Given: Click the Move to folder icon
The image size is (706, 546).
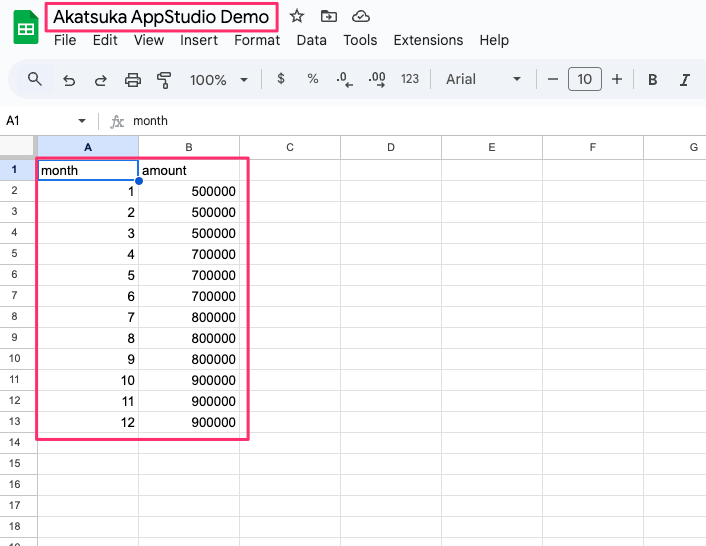Looking at the screenshot, I should [329, 16].
